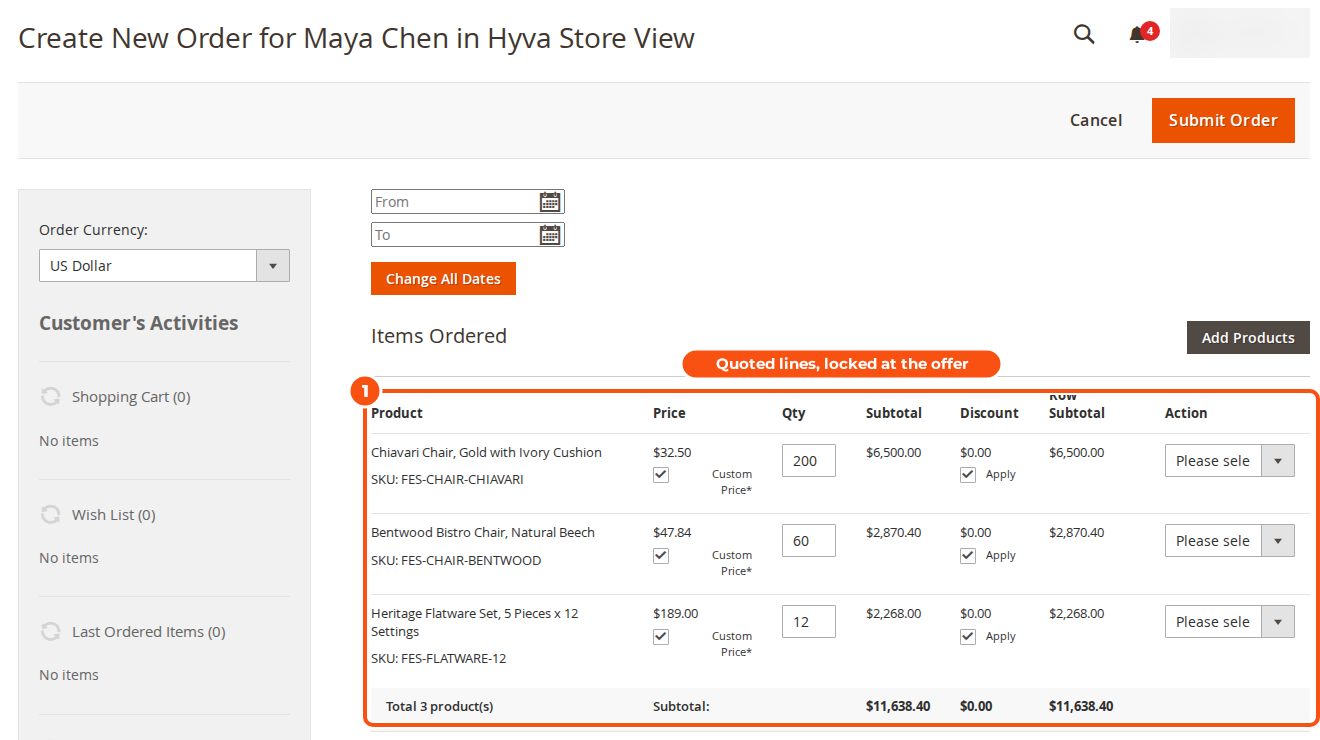
Task: Click the Discount column header
Action: tap(989, 413)
